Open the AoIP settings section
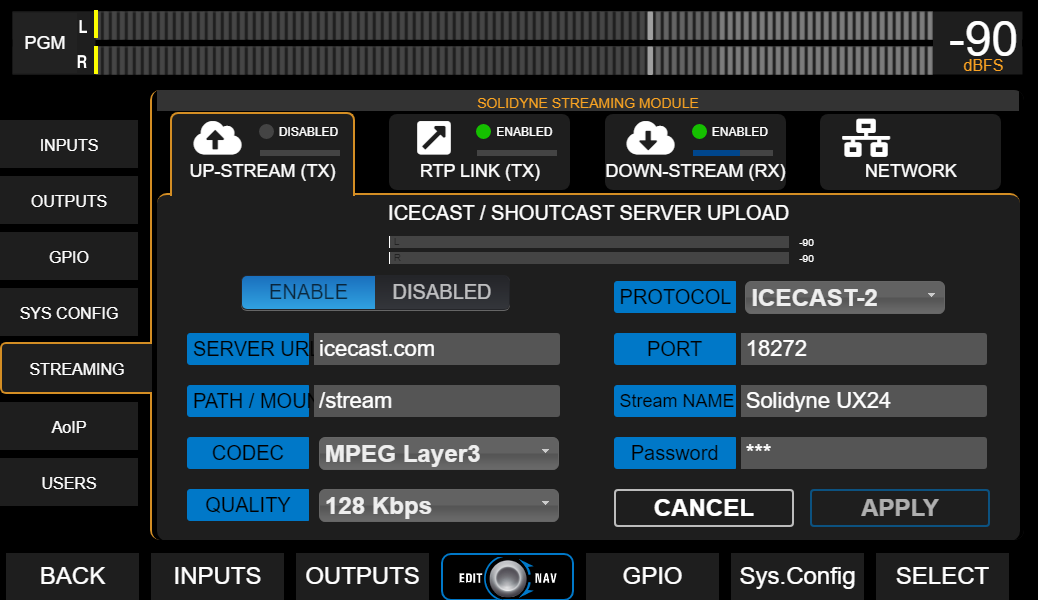1038x601 pixels. pyautogui.click(x=70, y=426)
